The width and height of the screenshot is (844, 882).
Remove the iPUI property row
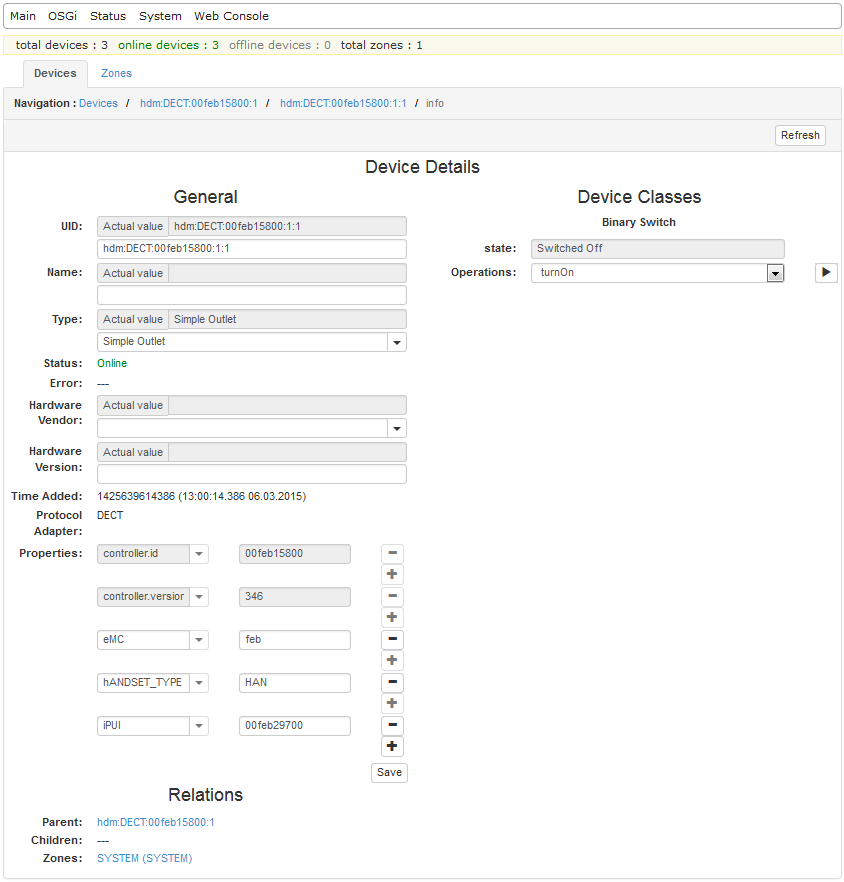(x=392, y=725)
